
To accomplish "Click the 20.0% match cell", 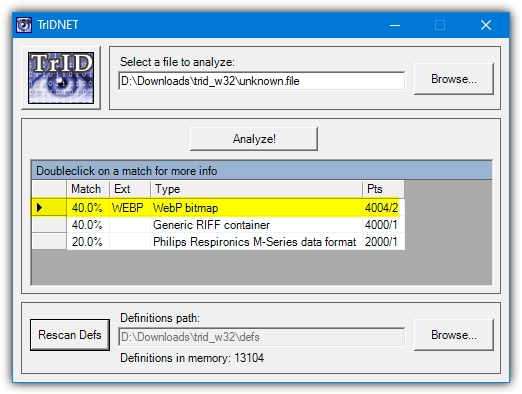I will click(x=88, y=242).
